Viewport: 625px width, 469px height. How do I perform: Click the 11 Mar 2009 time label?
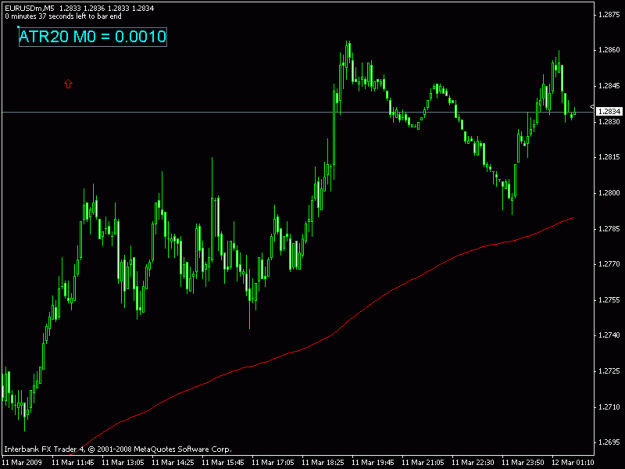pos(22,463)
